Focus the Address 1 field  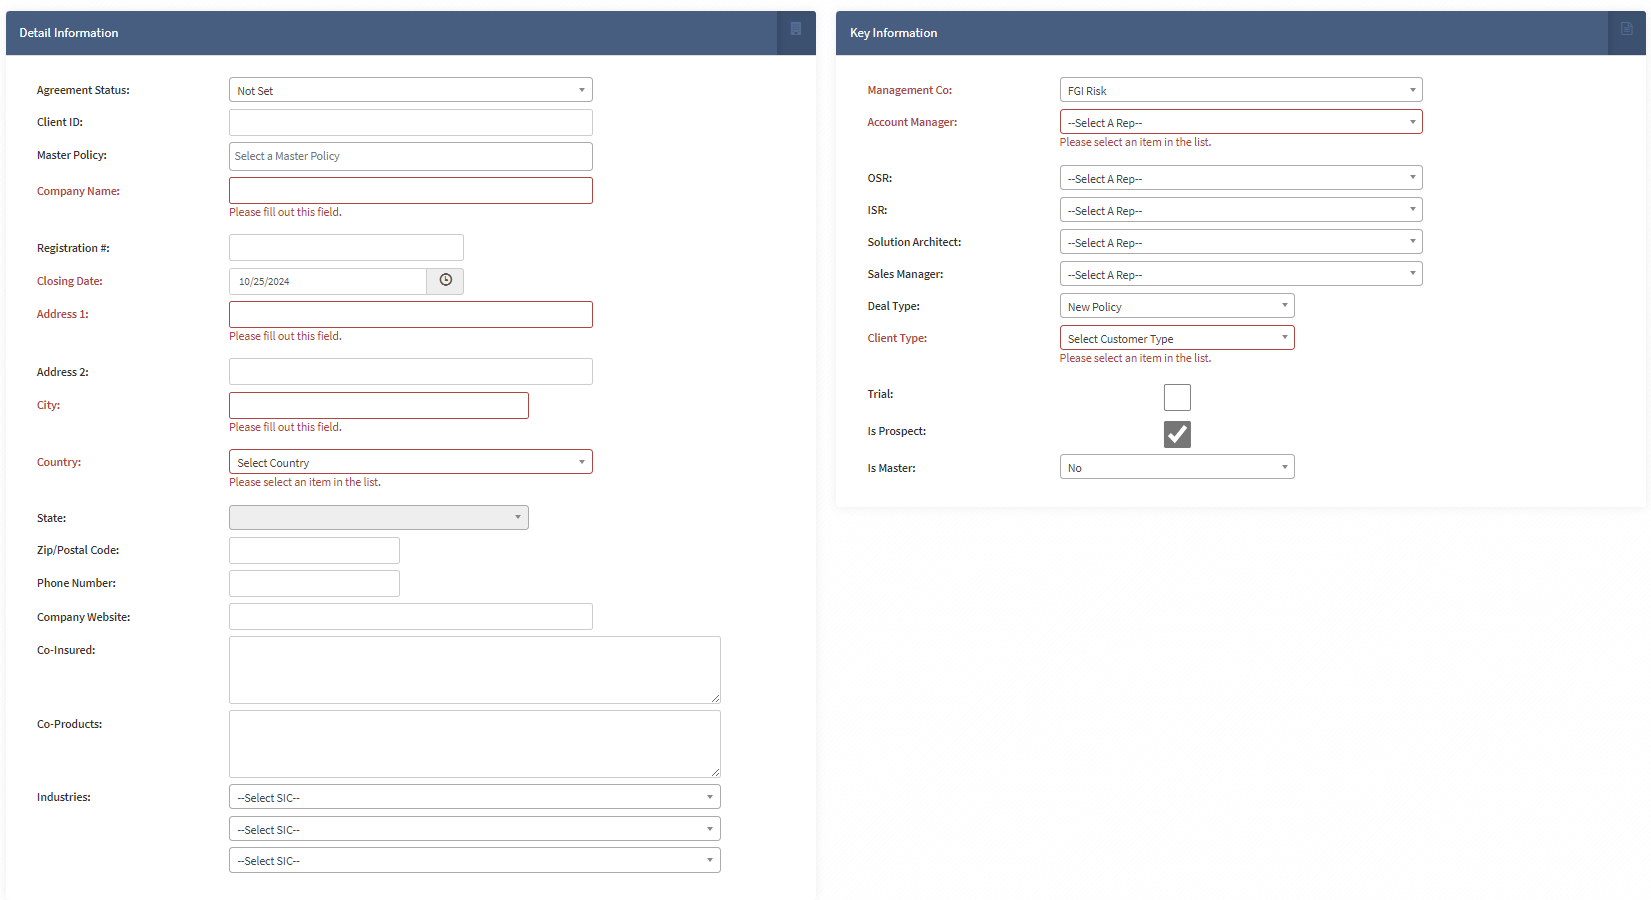click(411, 314)
